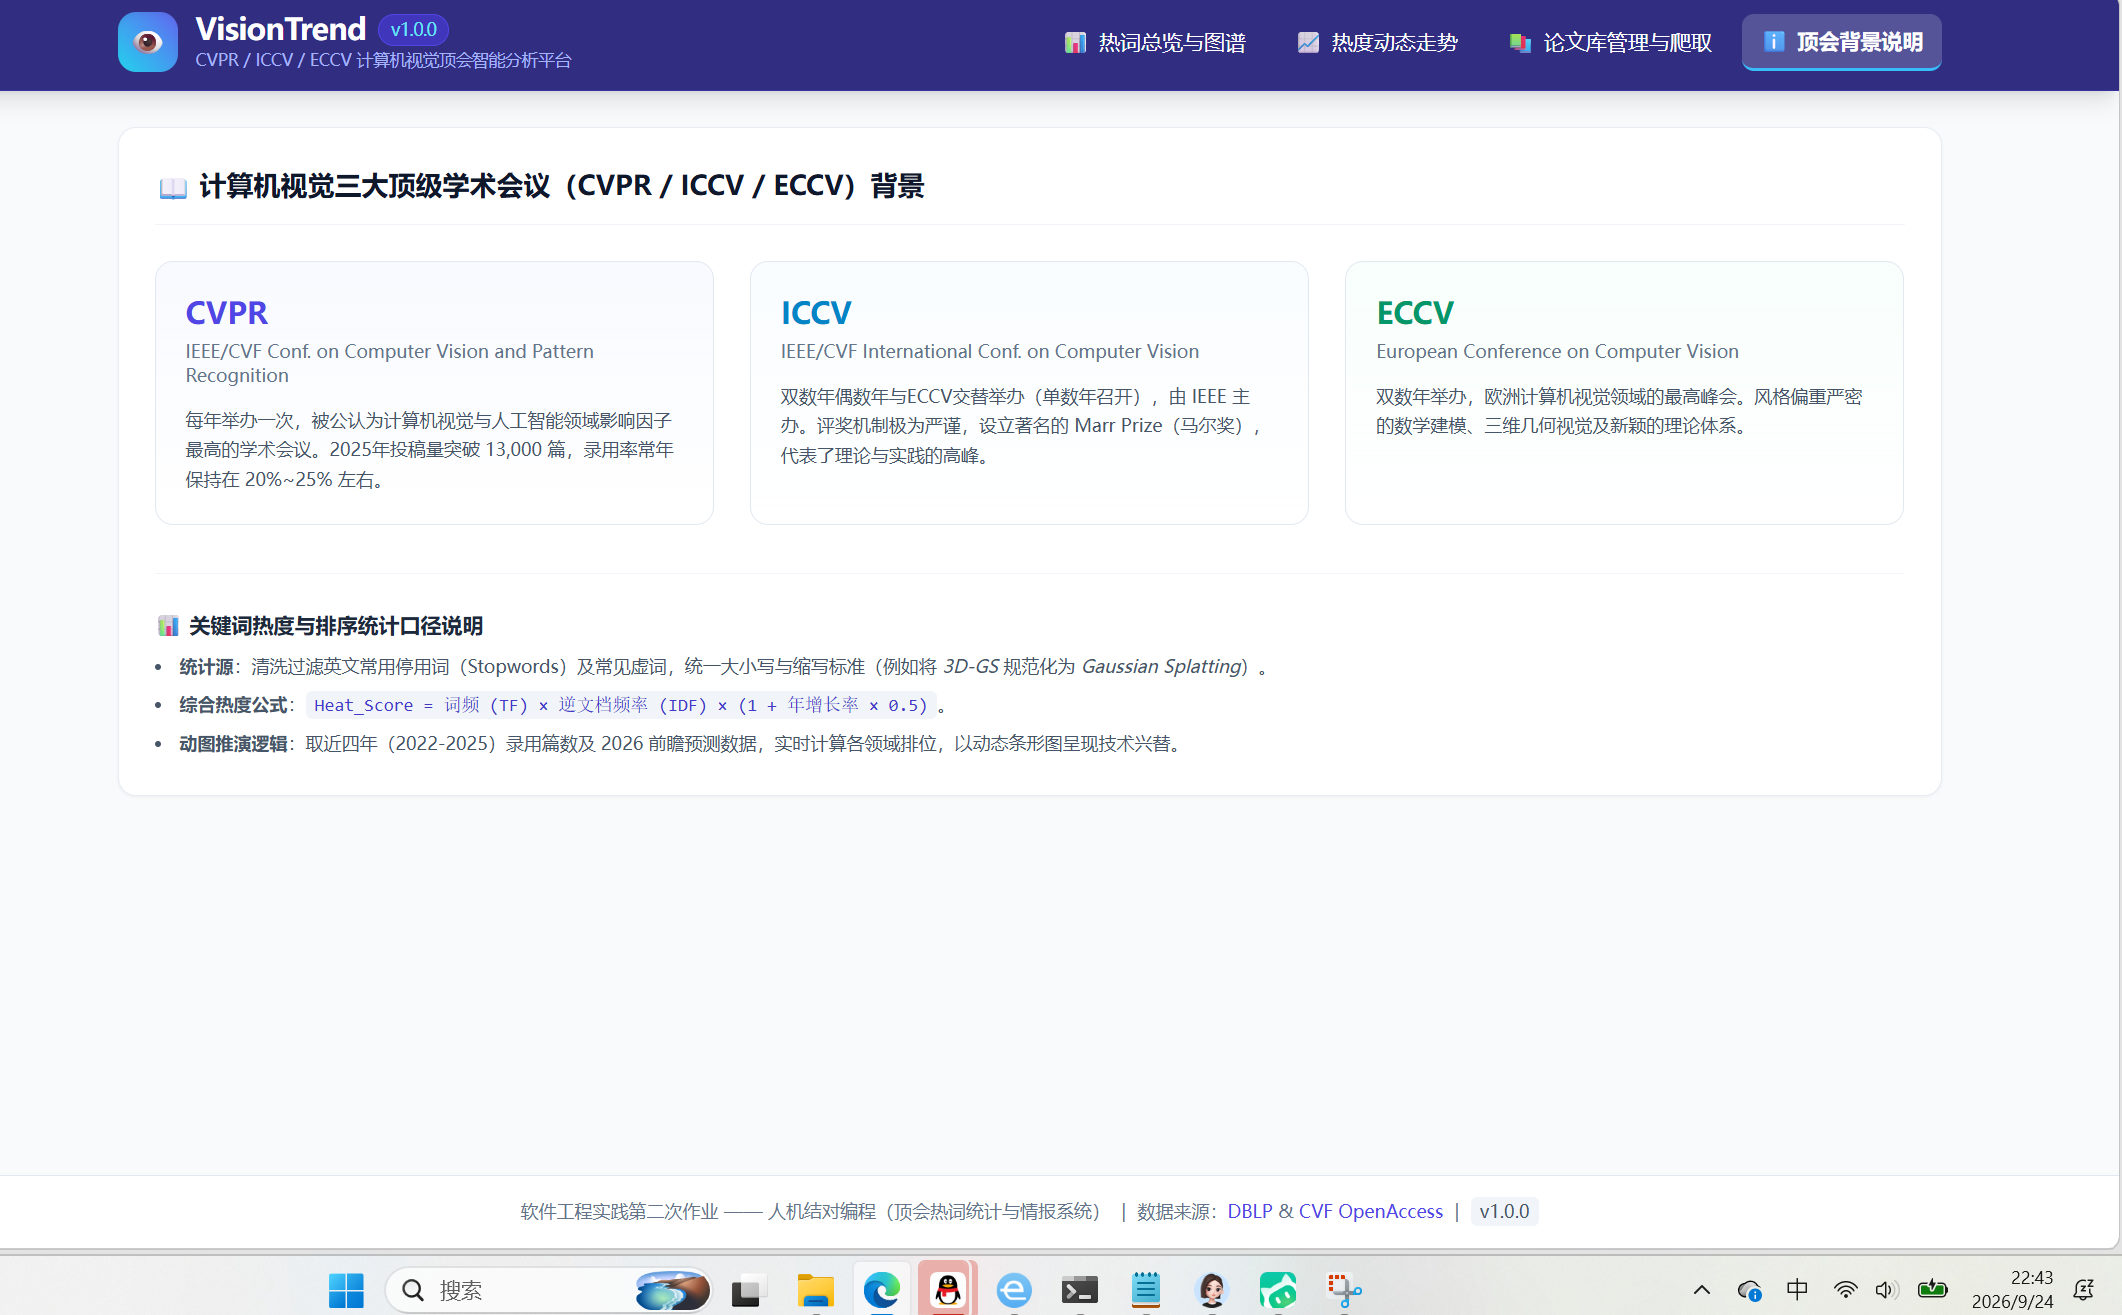Click the text "European Conference on Computer Vision"

[1557, 351]
